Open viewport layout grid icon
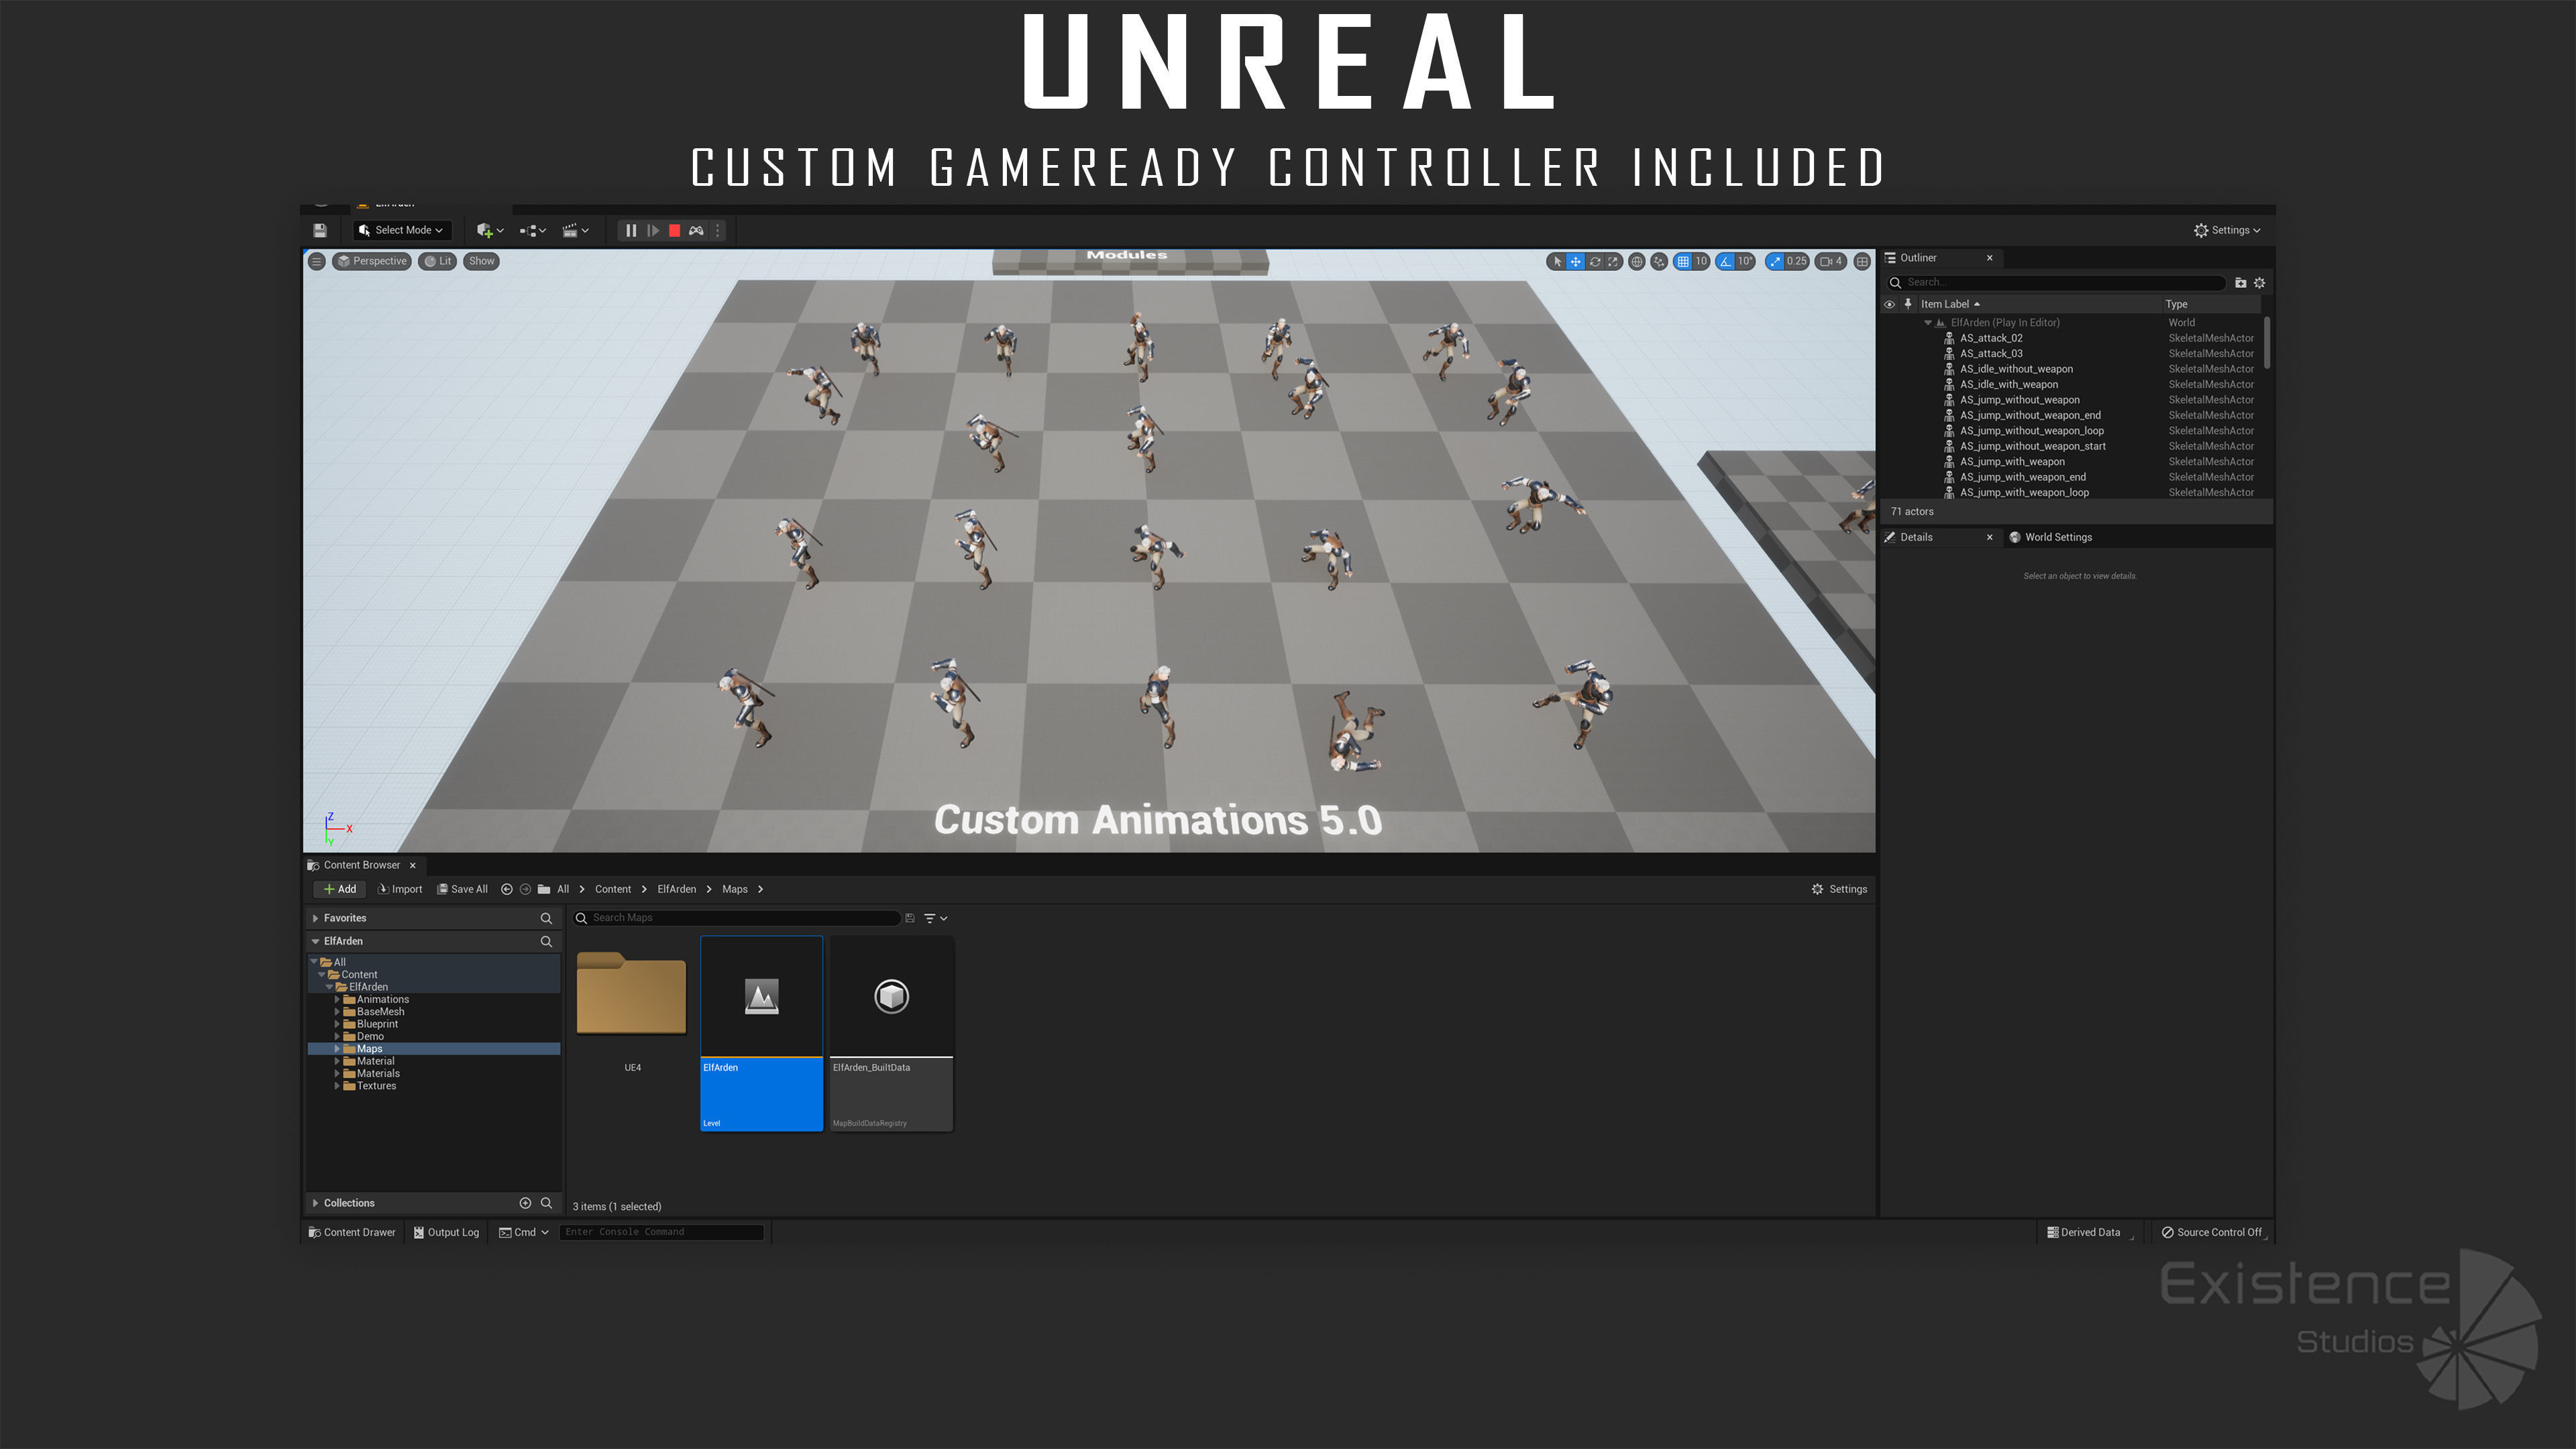 coord(1862,261)
